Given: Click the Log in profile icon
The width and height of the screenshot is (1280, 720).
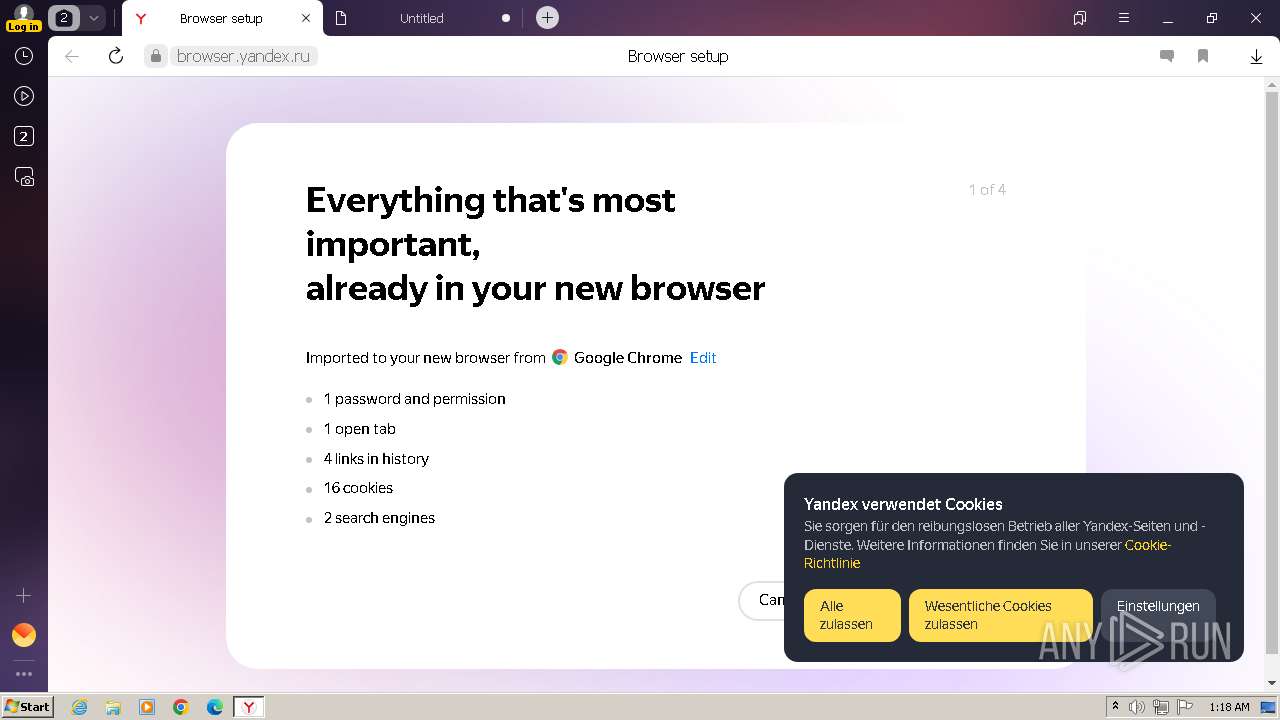Looking at the screenshot, I should click(x=23, y=18).
